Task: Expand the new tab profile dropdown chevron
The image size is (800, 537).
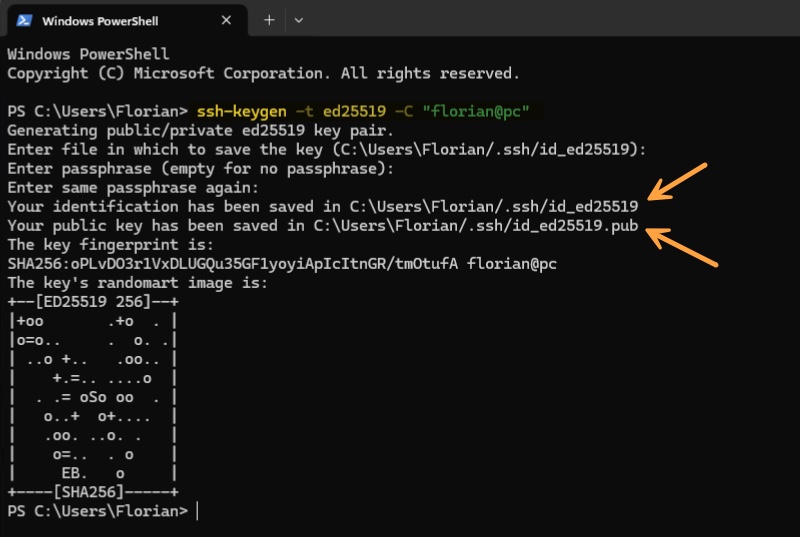Action: tap(299, 20)
